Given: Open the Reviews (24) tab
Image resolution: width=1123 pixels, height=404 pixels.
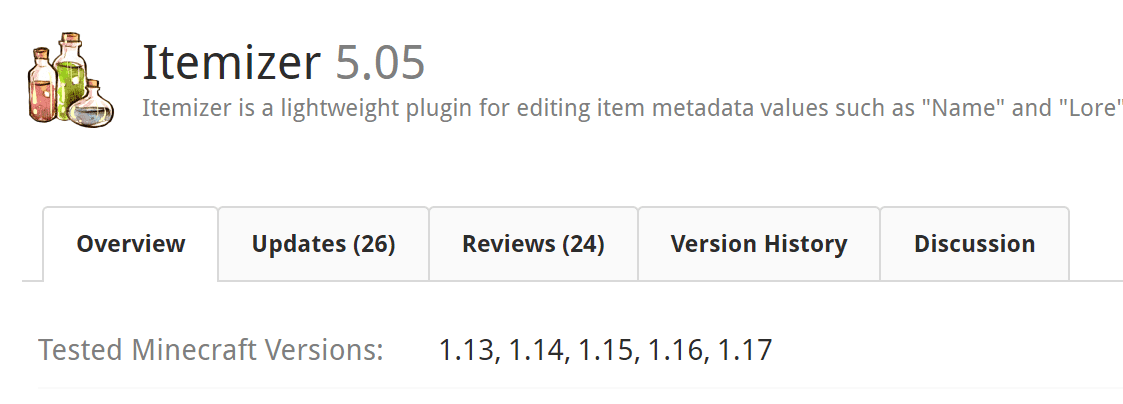Looking at the screenshot, I should click(533, 244).
